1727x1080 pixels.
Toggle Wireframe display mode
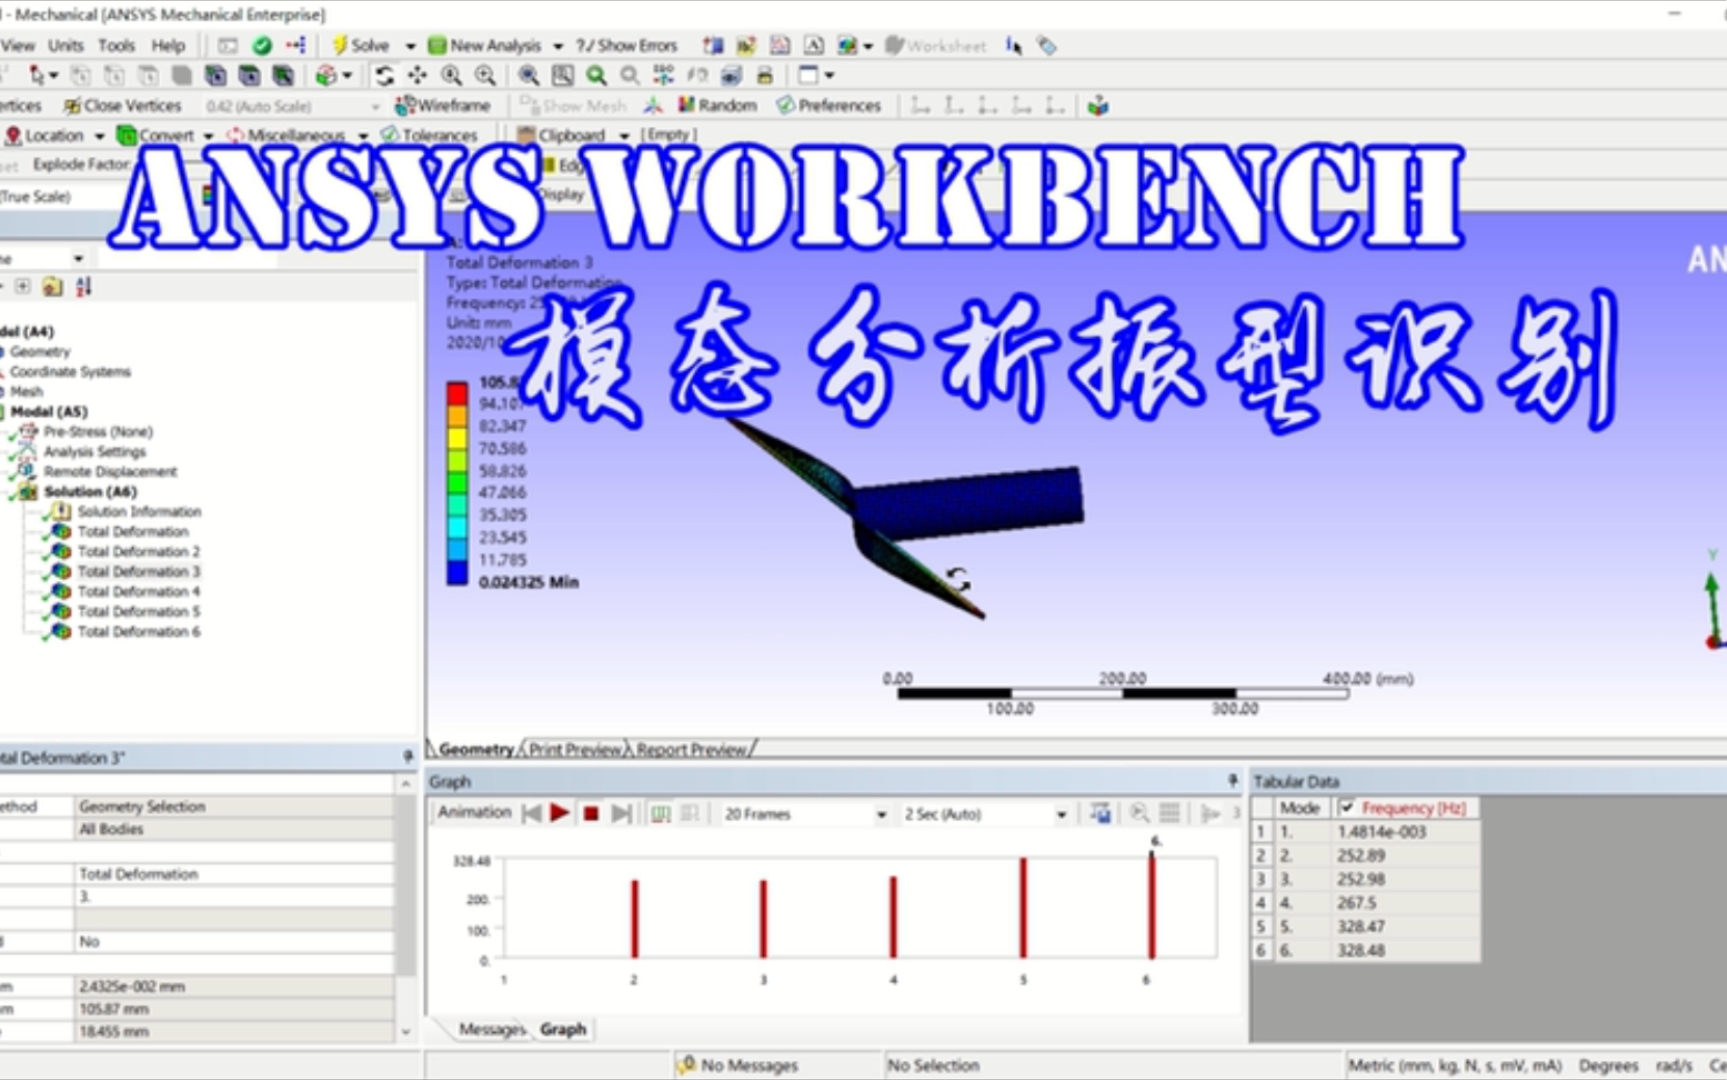click(x=443, y=105)
